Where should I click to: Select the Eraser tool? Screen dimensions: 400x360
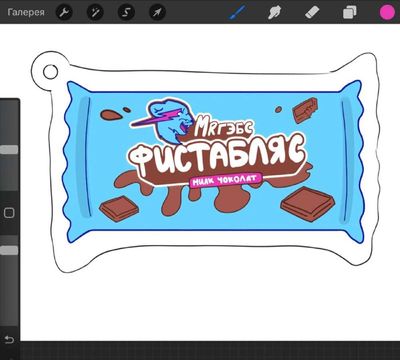coord(312,12)
